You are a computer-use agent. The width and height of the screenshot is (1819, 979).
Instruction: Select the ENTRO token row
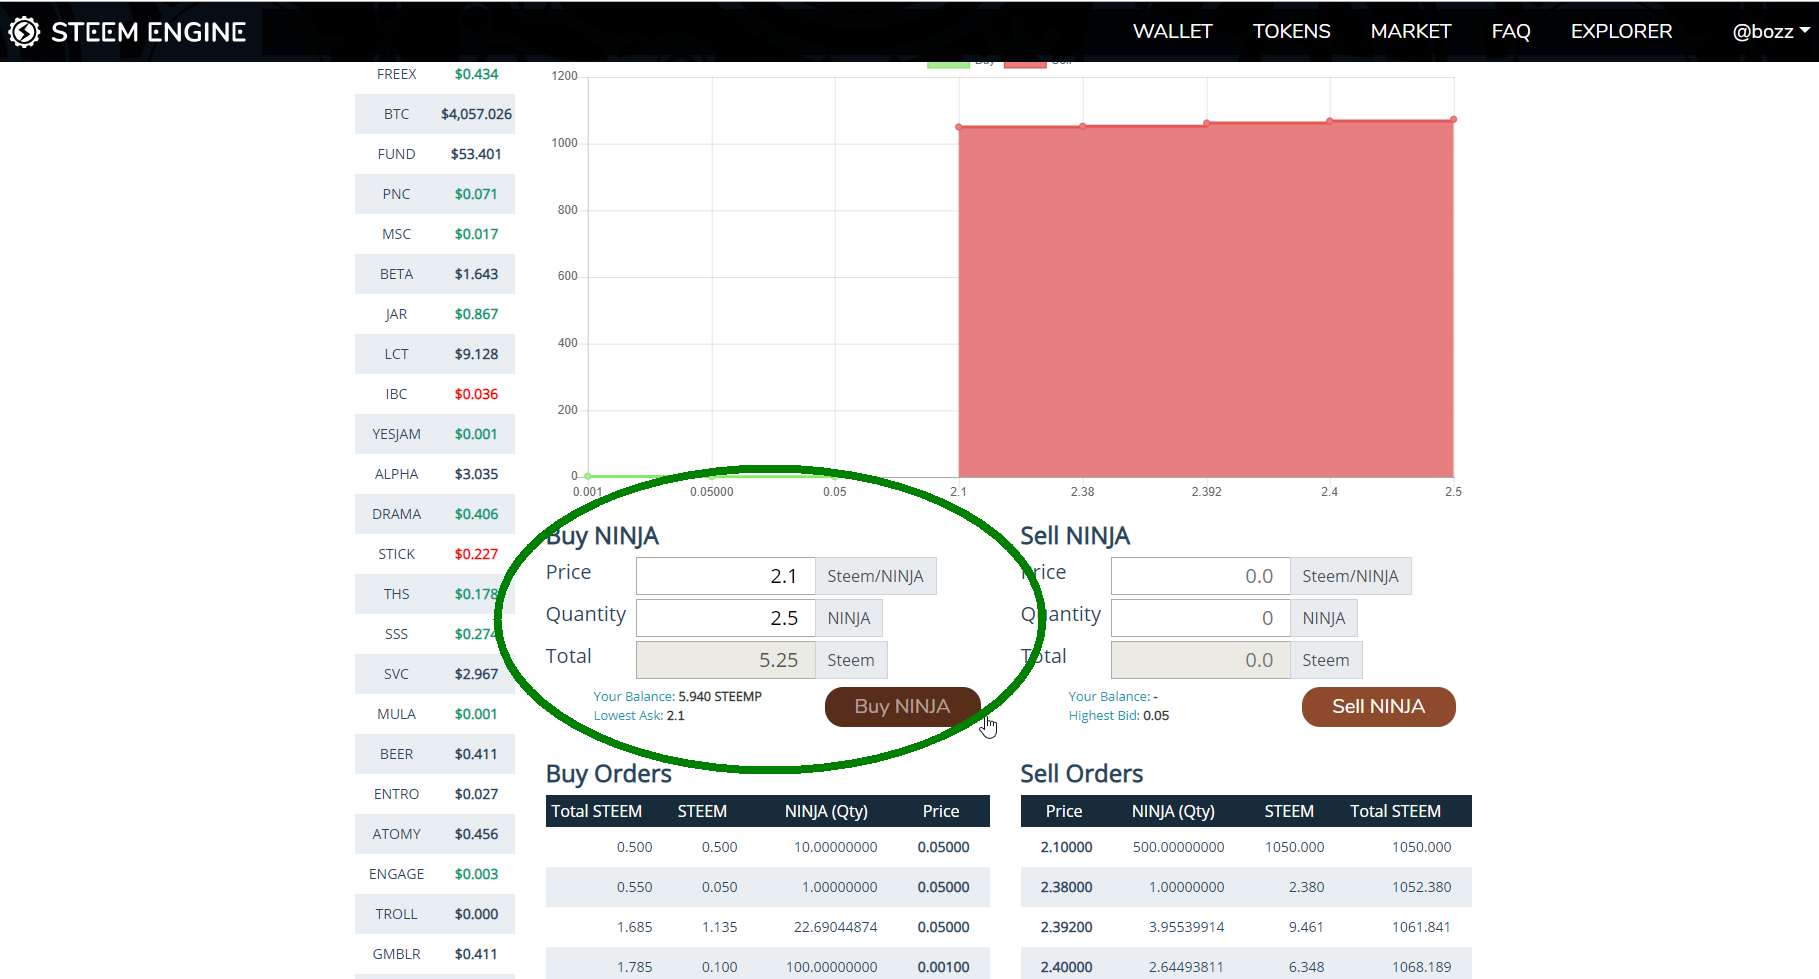[435, 794]
